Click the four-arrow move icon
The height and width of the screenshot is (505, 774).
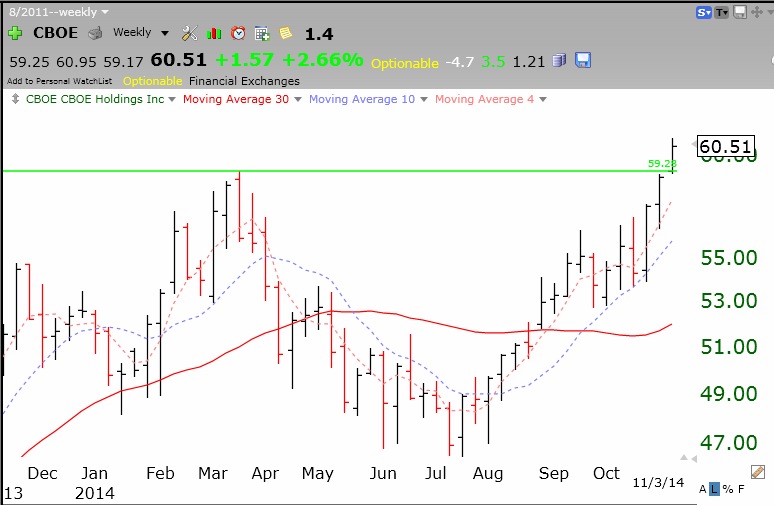point(756,12)
